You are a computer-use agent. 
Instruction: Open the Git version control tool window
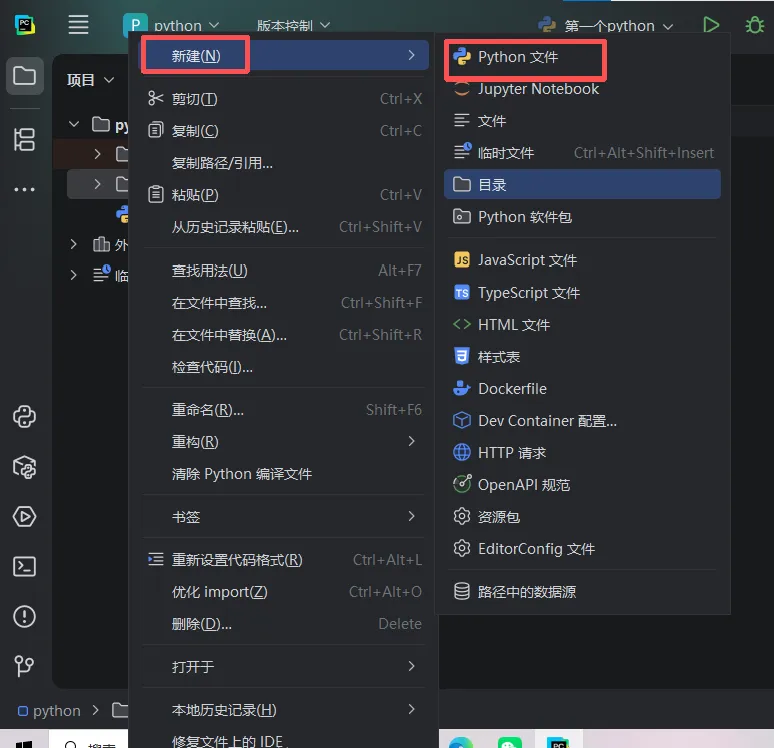[24, 667]
